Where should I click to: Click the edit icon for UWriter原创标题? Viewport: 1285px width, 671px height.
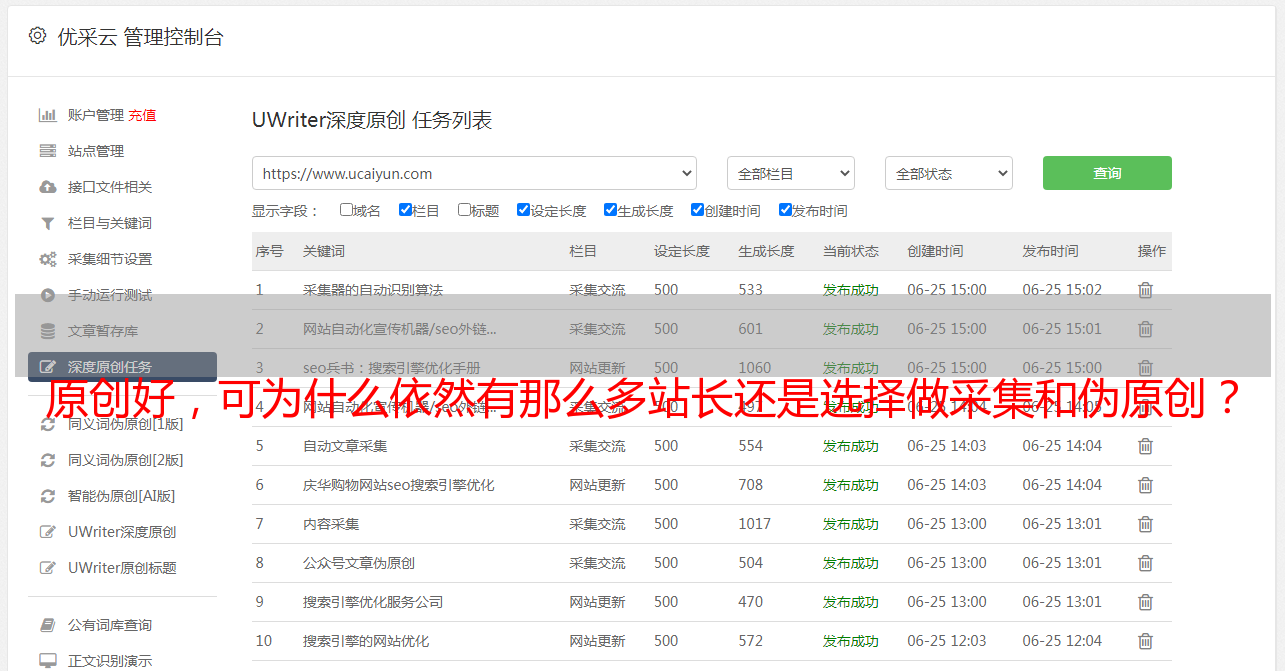click(x=47, y=568)
